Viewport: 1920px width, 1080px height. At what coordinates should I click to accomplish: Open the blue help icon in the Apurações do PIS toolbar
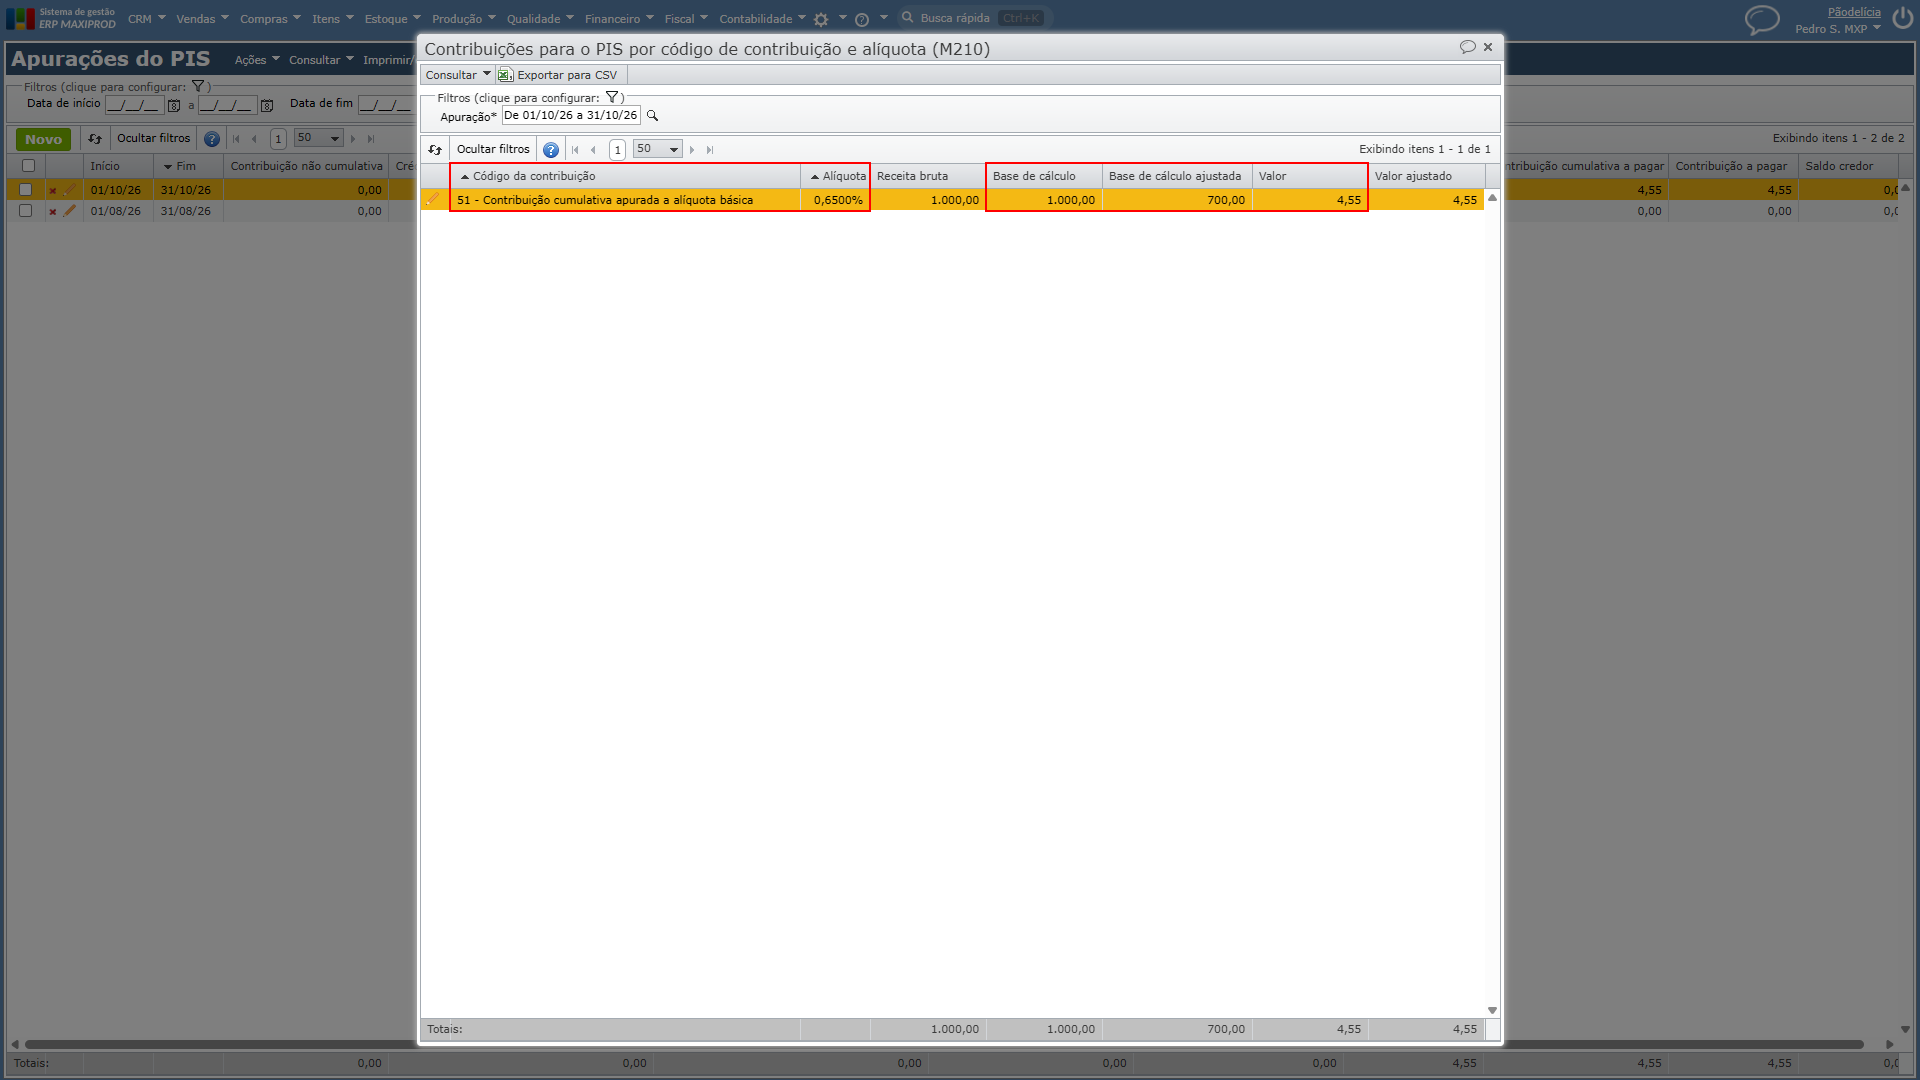pyautogui.click(x=212, y=139)
